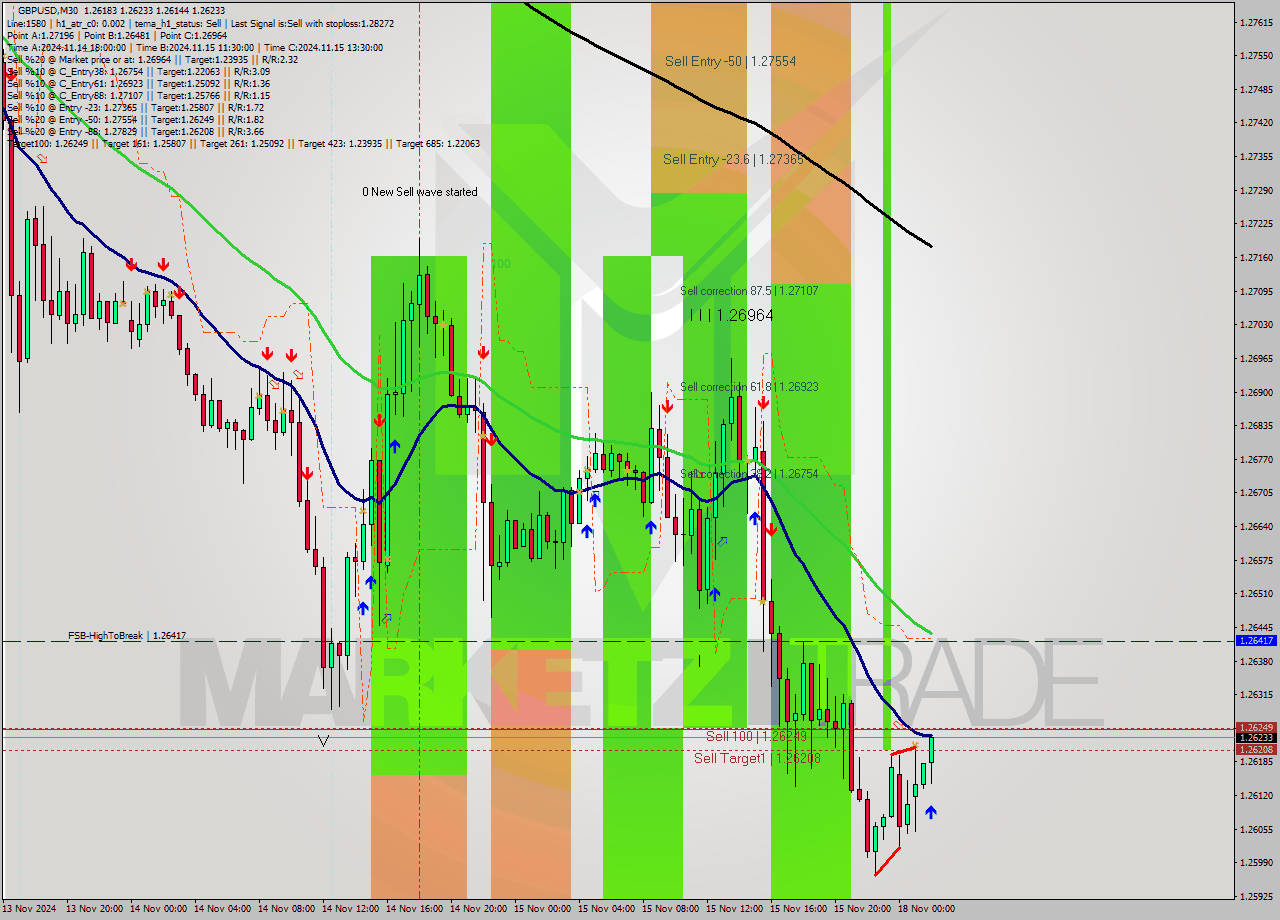This screenshot has width=1280, height=920.
Task: Click the 1.26055 price axis label
Action: coord(1255,829)
